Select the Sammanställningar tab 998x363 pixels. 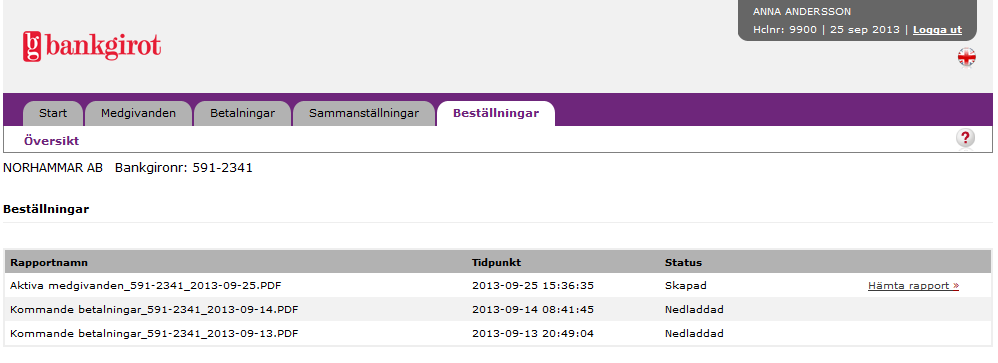point(364,113)
